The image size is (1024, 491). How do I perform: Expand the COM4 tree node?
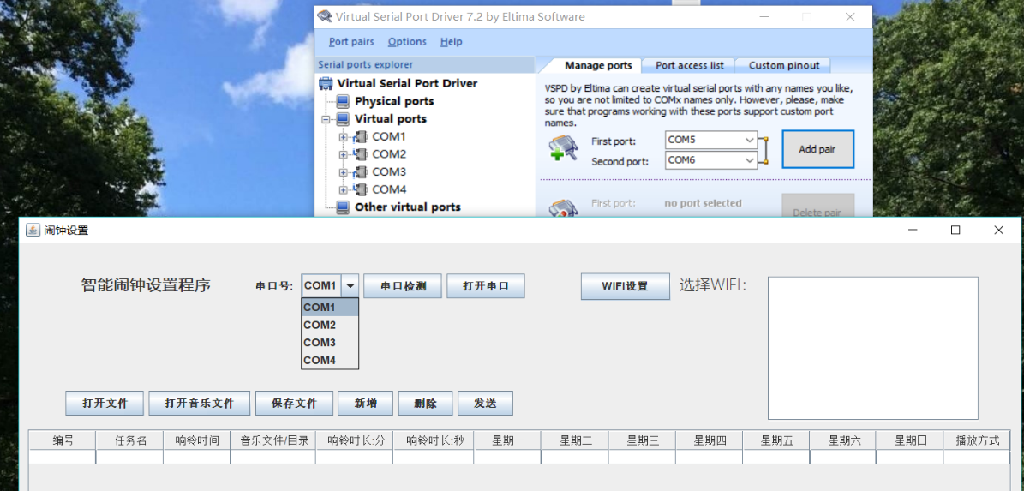[x=343, y=190]
